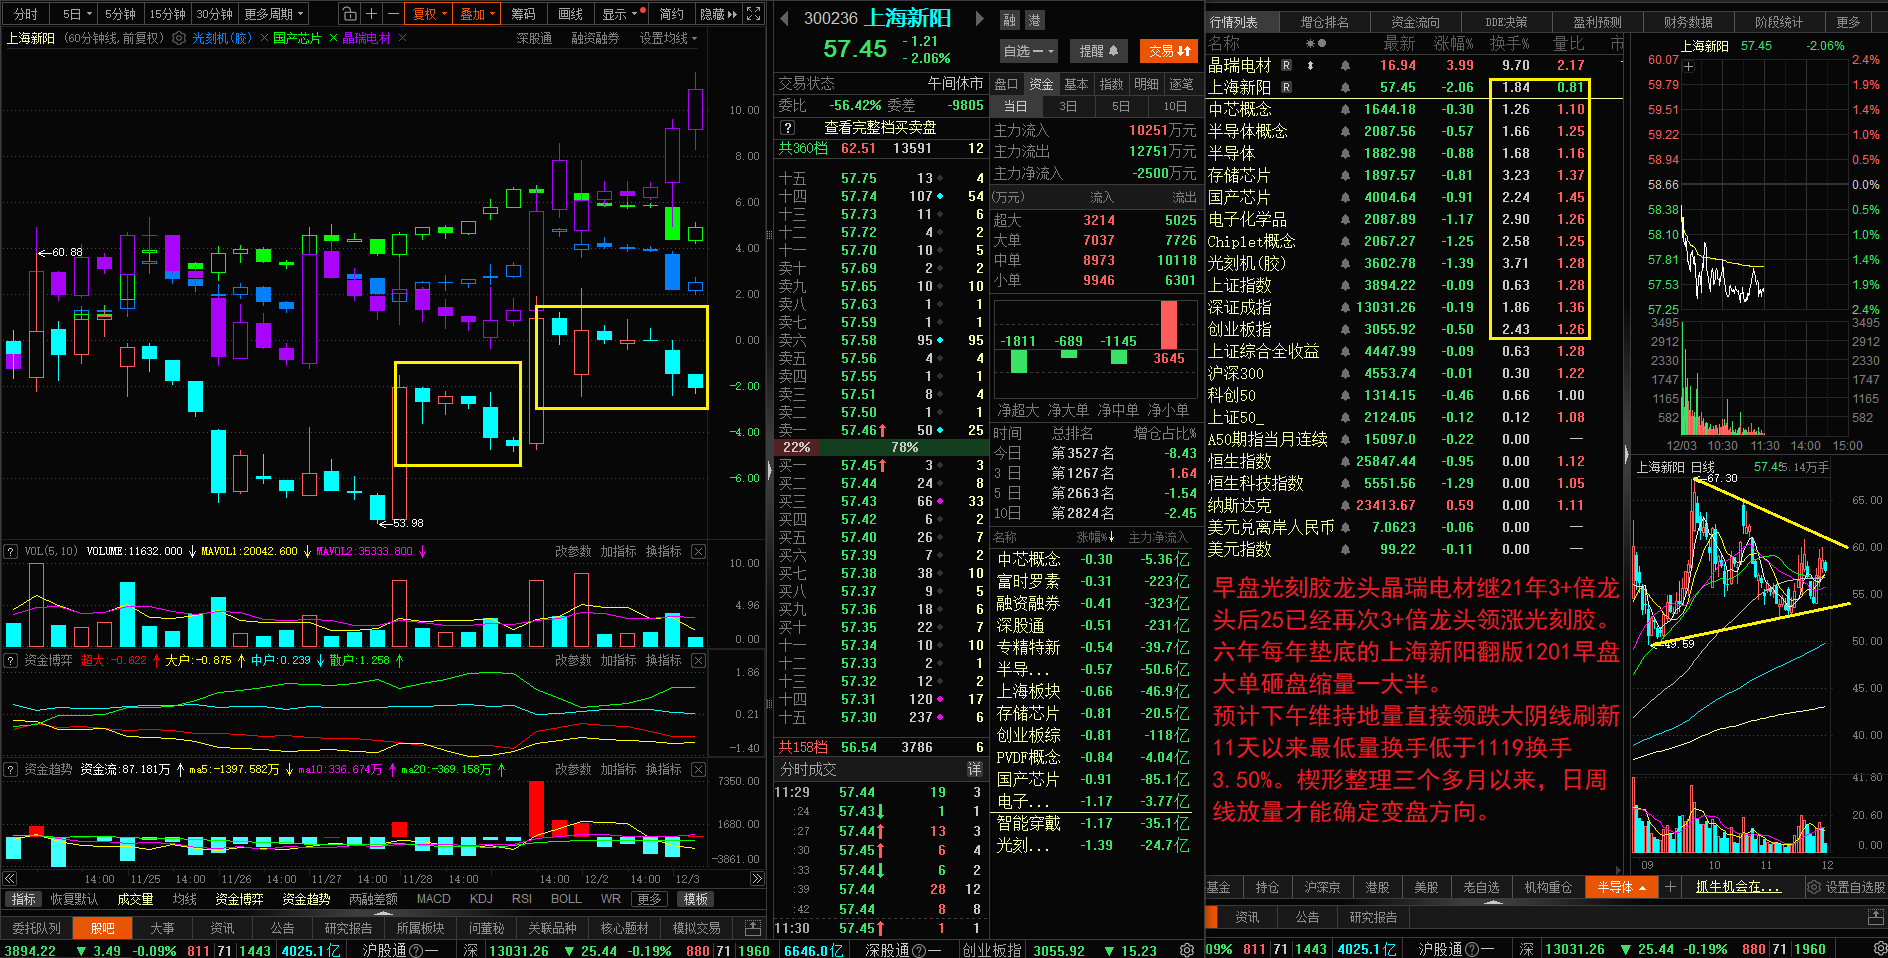1888x958 pixels.
Task: Select the 资金 tab
Action: [x=1041, y=84]
